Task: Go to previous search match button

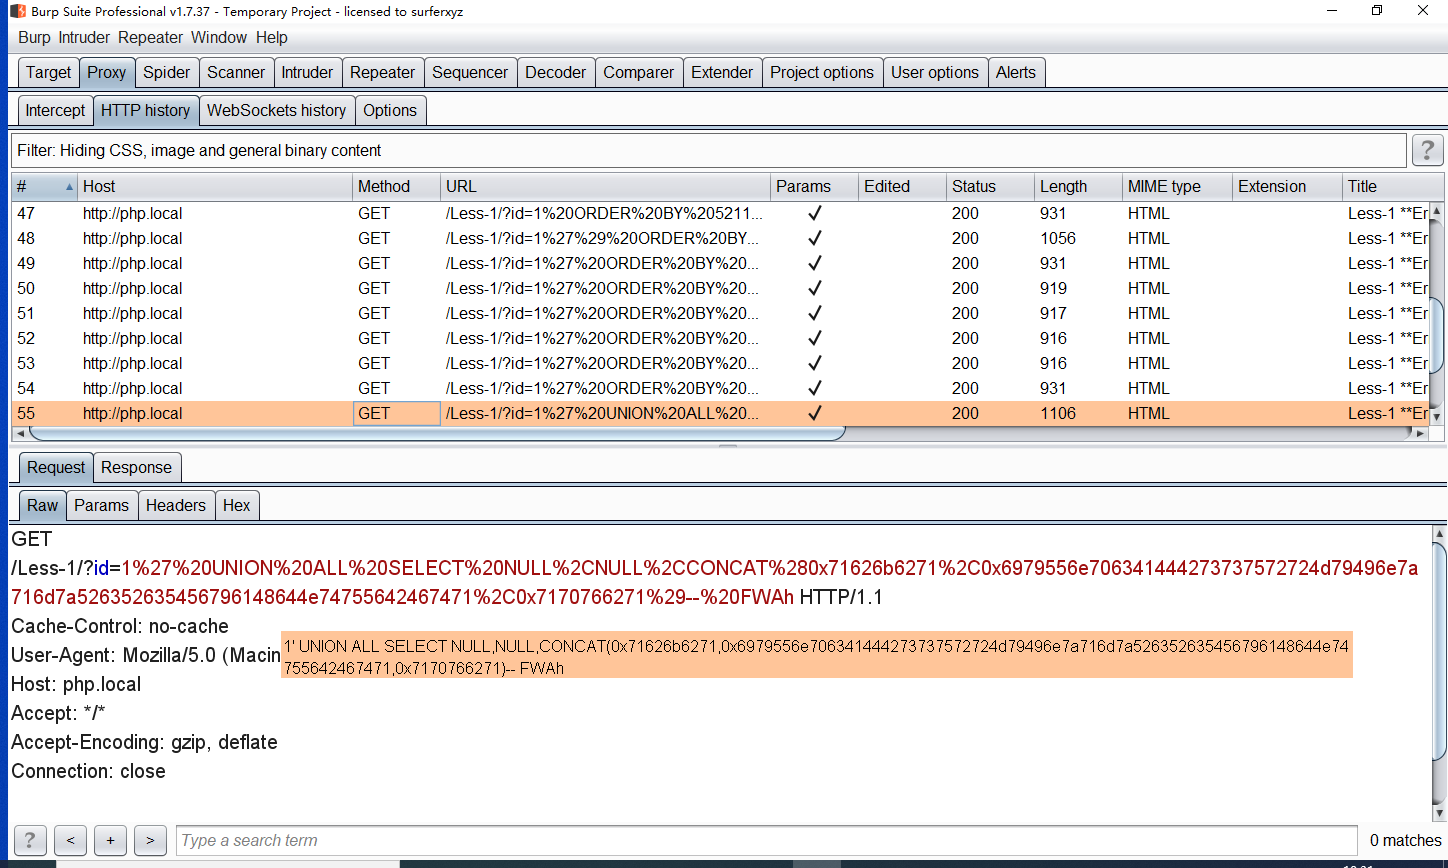Action: pos(70,840)
